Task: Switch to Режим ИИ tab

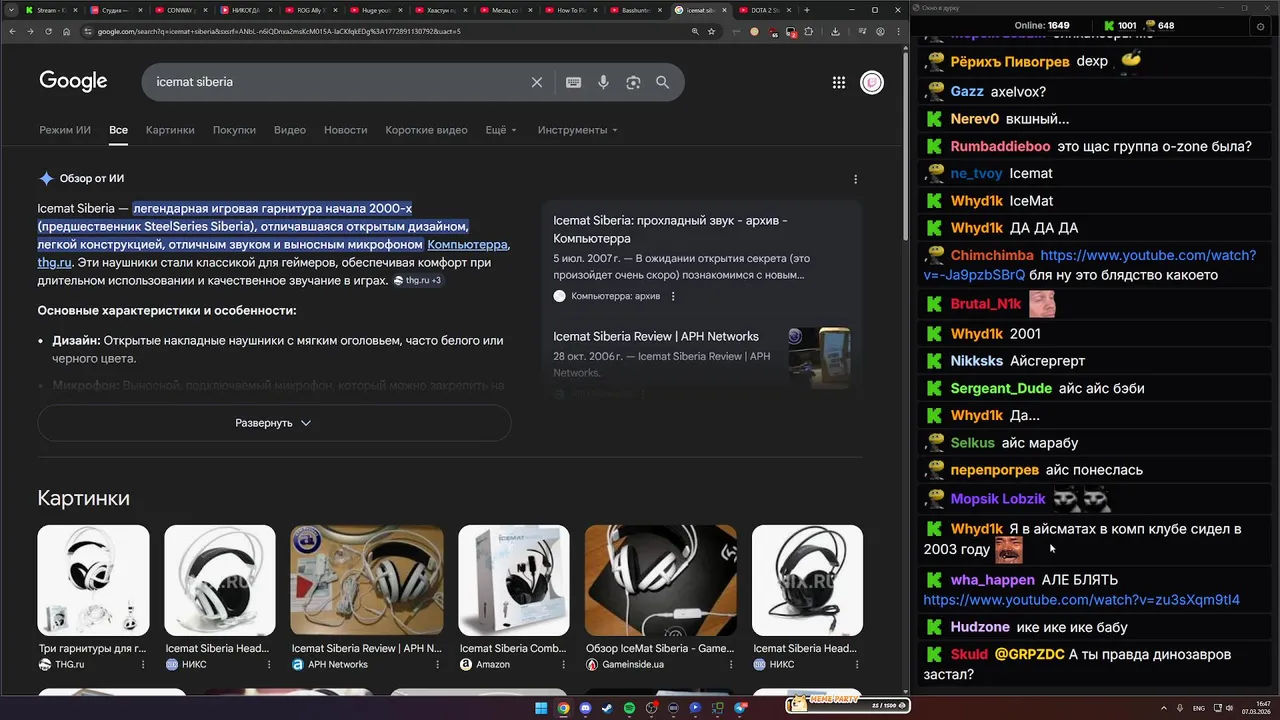Action: point(65,130)
